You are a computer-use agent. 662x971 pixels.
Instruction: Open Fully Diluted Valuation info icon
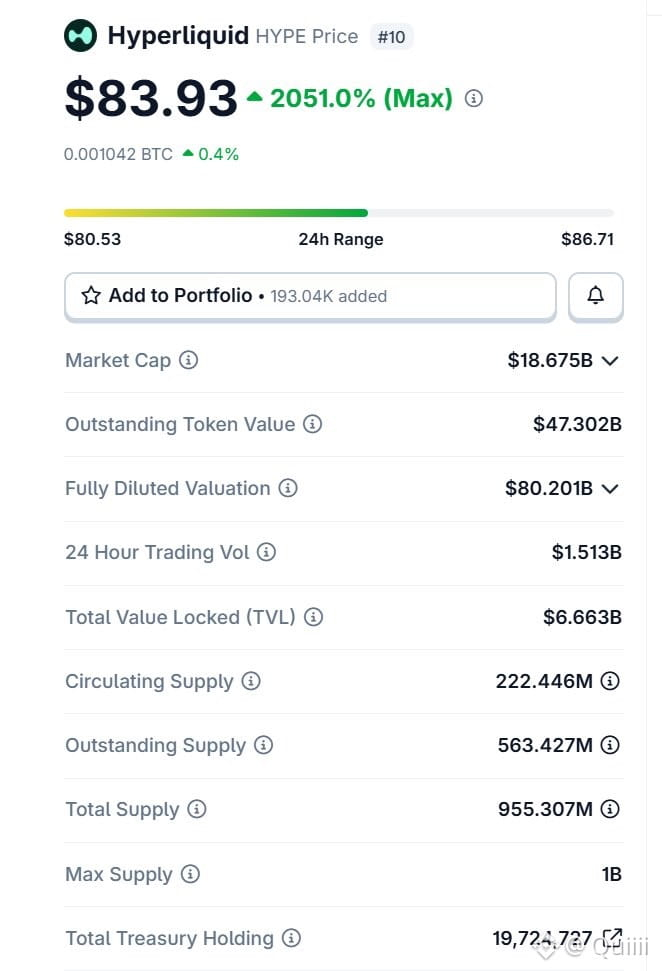287,488
